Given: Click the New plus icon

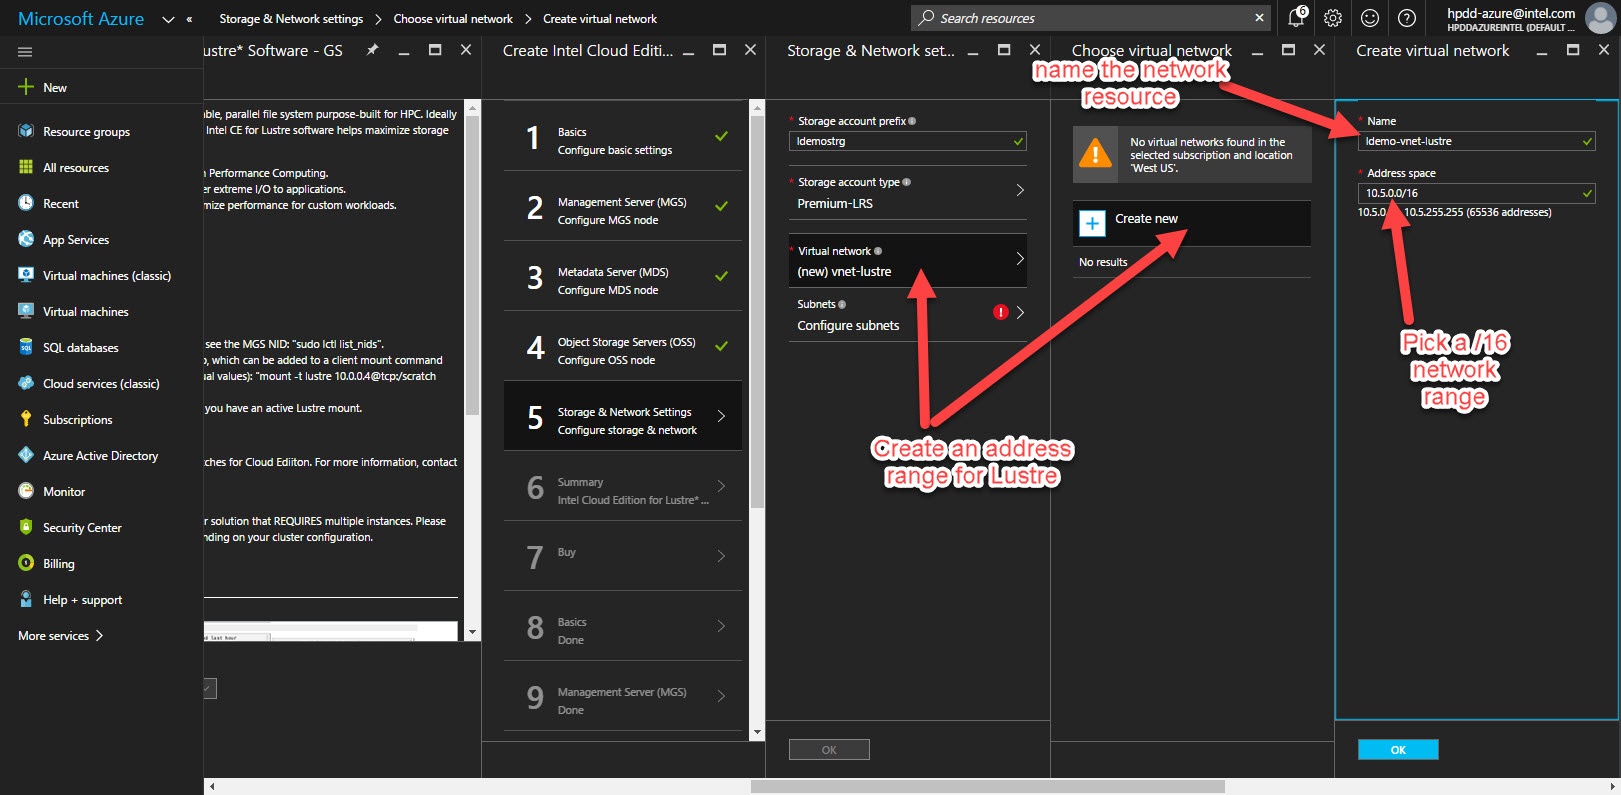Looking at the screenshot, I should (x=26, y=87).
